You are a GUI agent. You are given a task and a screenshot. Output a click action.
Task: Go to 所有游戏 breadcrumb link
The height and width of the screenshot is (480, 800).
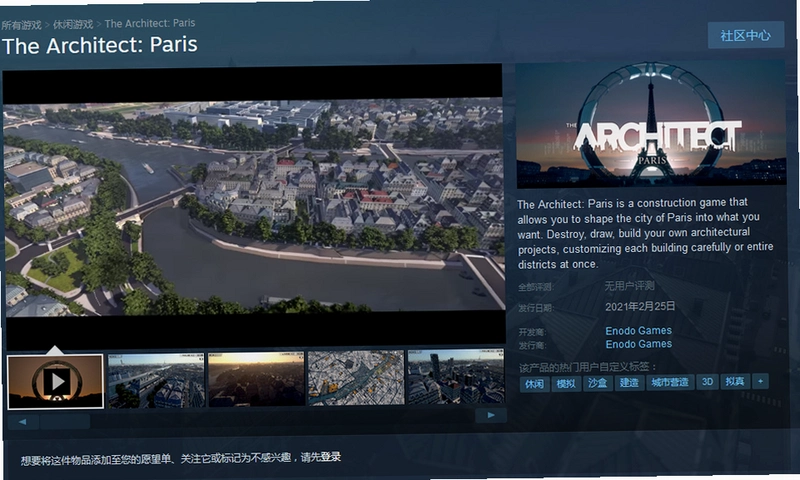click(x=21, y=24)
